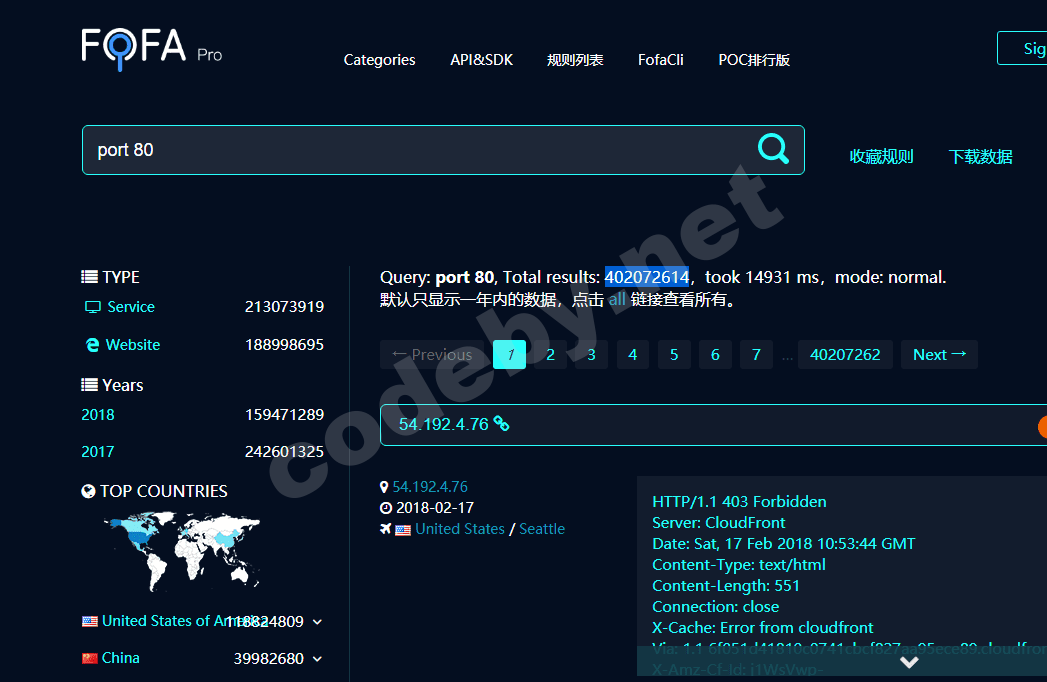Click the TYPE list icon
Screen dimensions: 1047x682
(89, 277)
